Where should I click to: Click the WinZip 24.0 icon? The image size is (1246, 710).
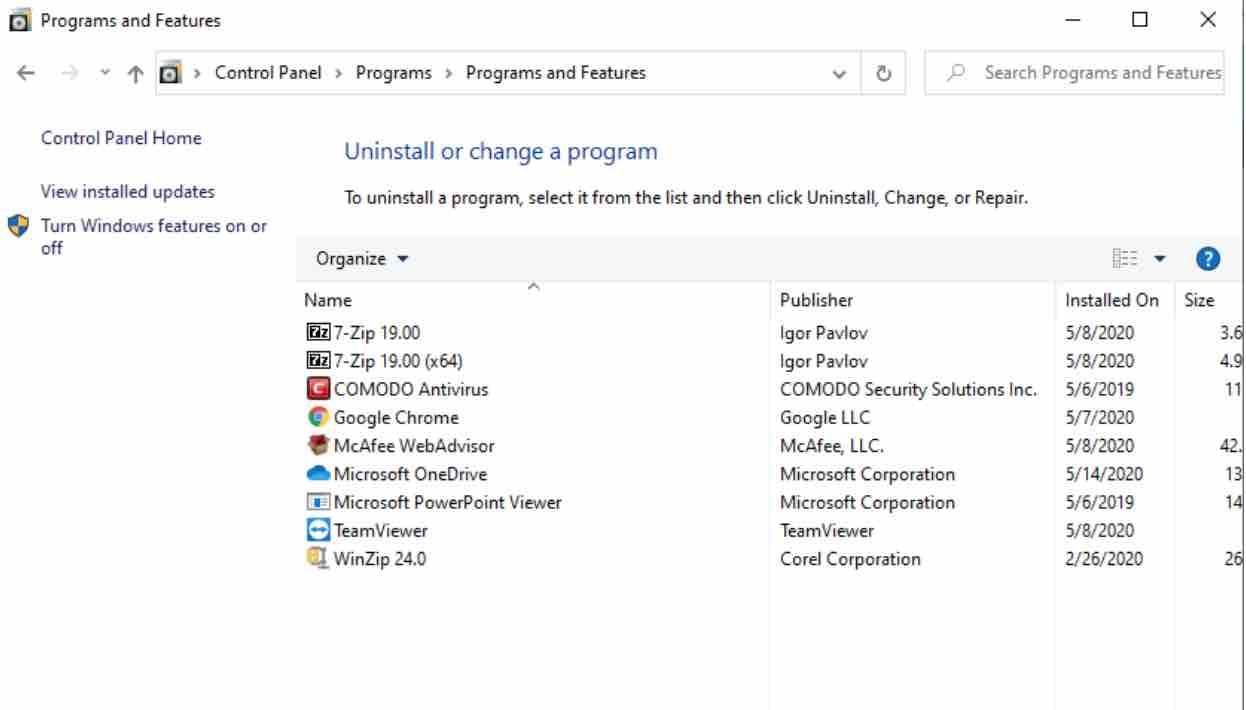coord(318,559)
